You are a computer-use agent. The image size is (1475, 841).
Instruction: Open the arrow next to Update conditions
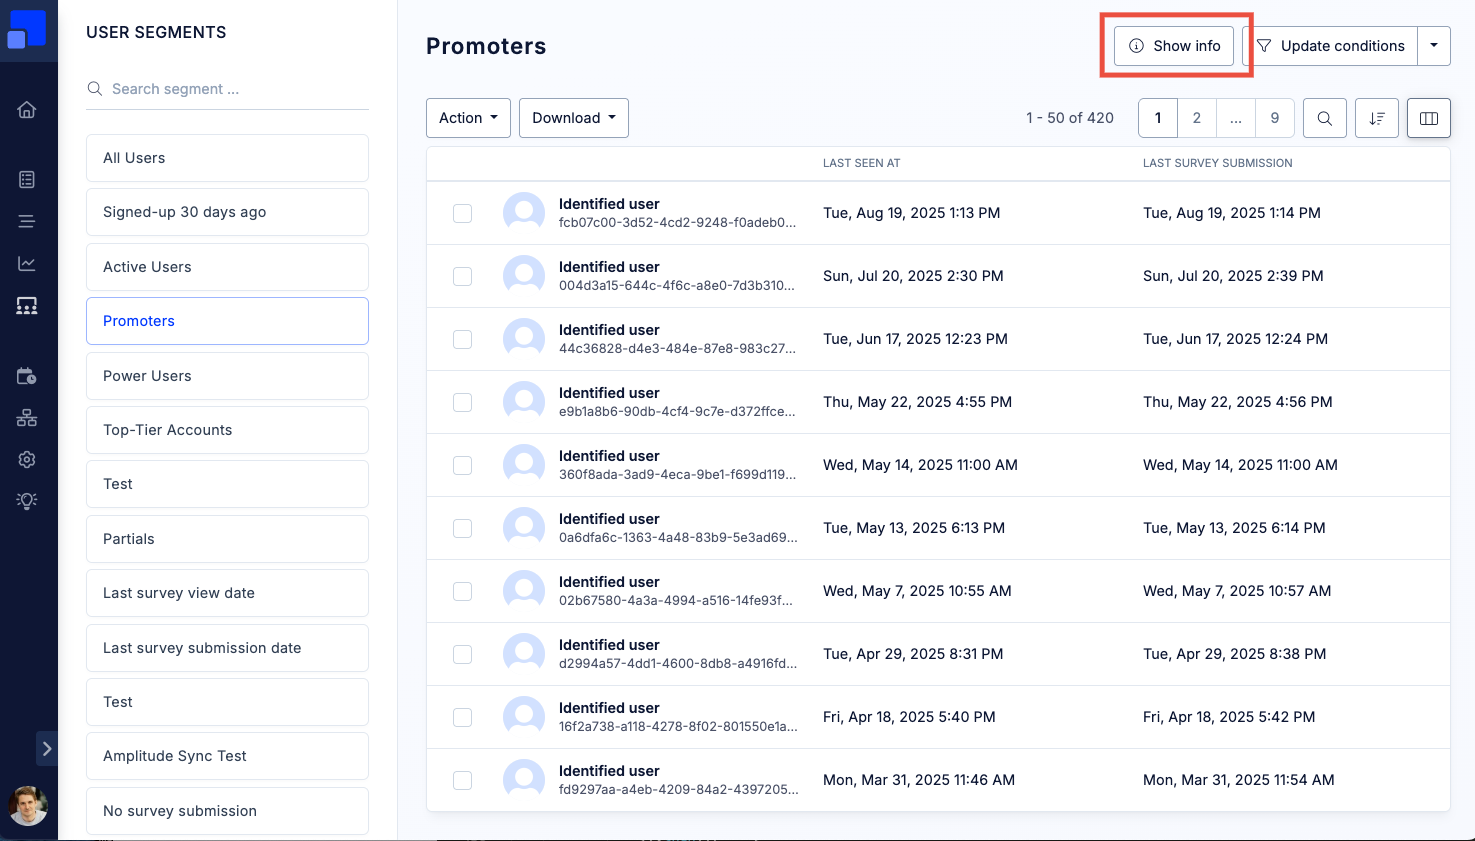pos(1433,46)
